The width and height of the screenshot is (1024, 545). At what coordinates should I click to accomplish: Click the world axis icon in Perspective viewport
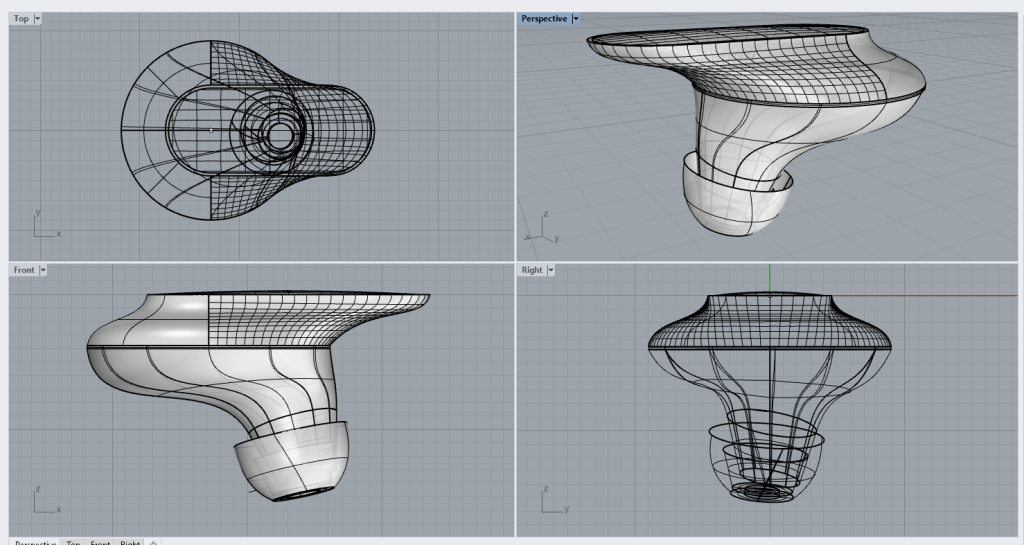541,227
